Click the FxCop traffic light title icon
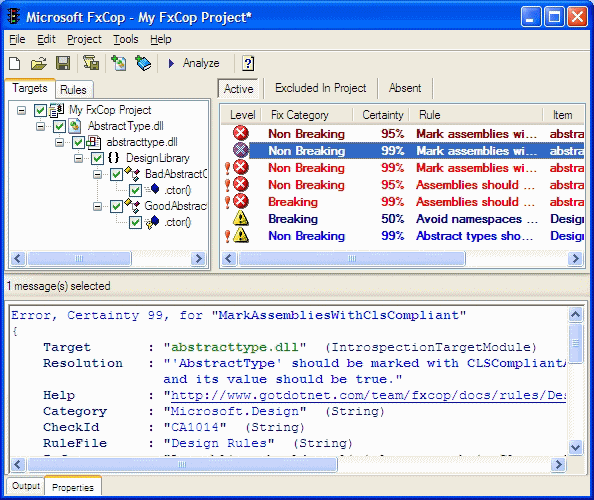This screenshot has height=500, width=594. point(14,17)
